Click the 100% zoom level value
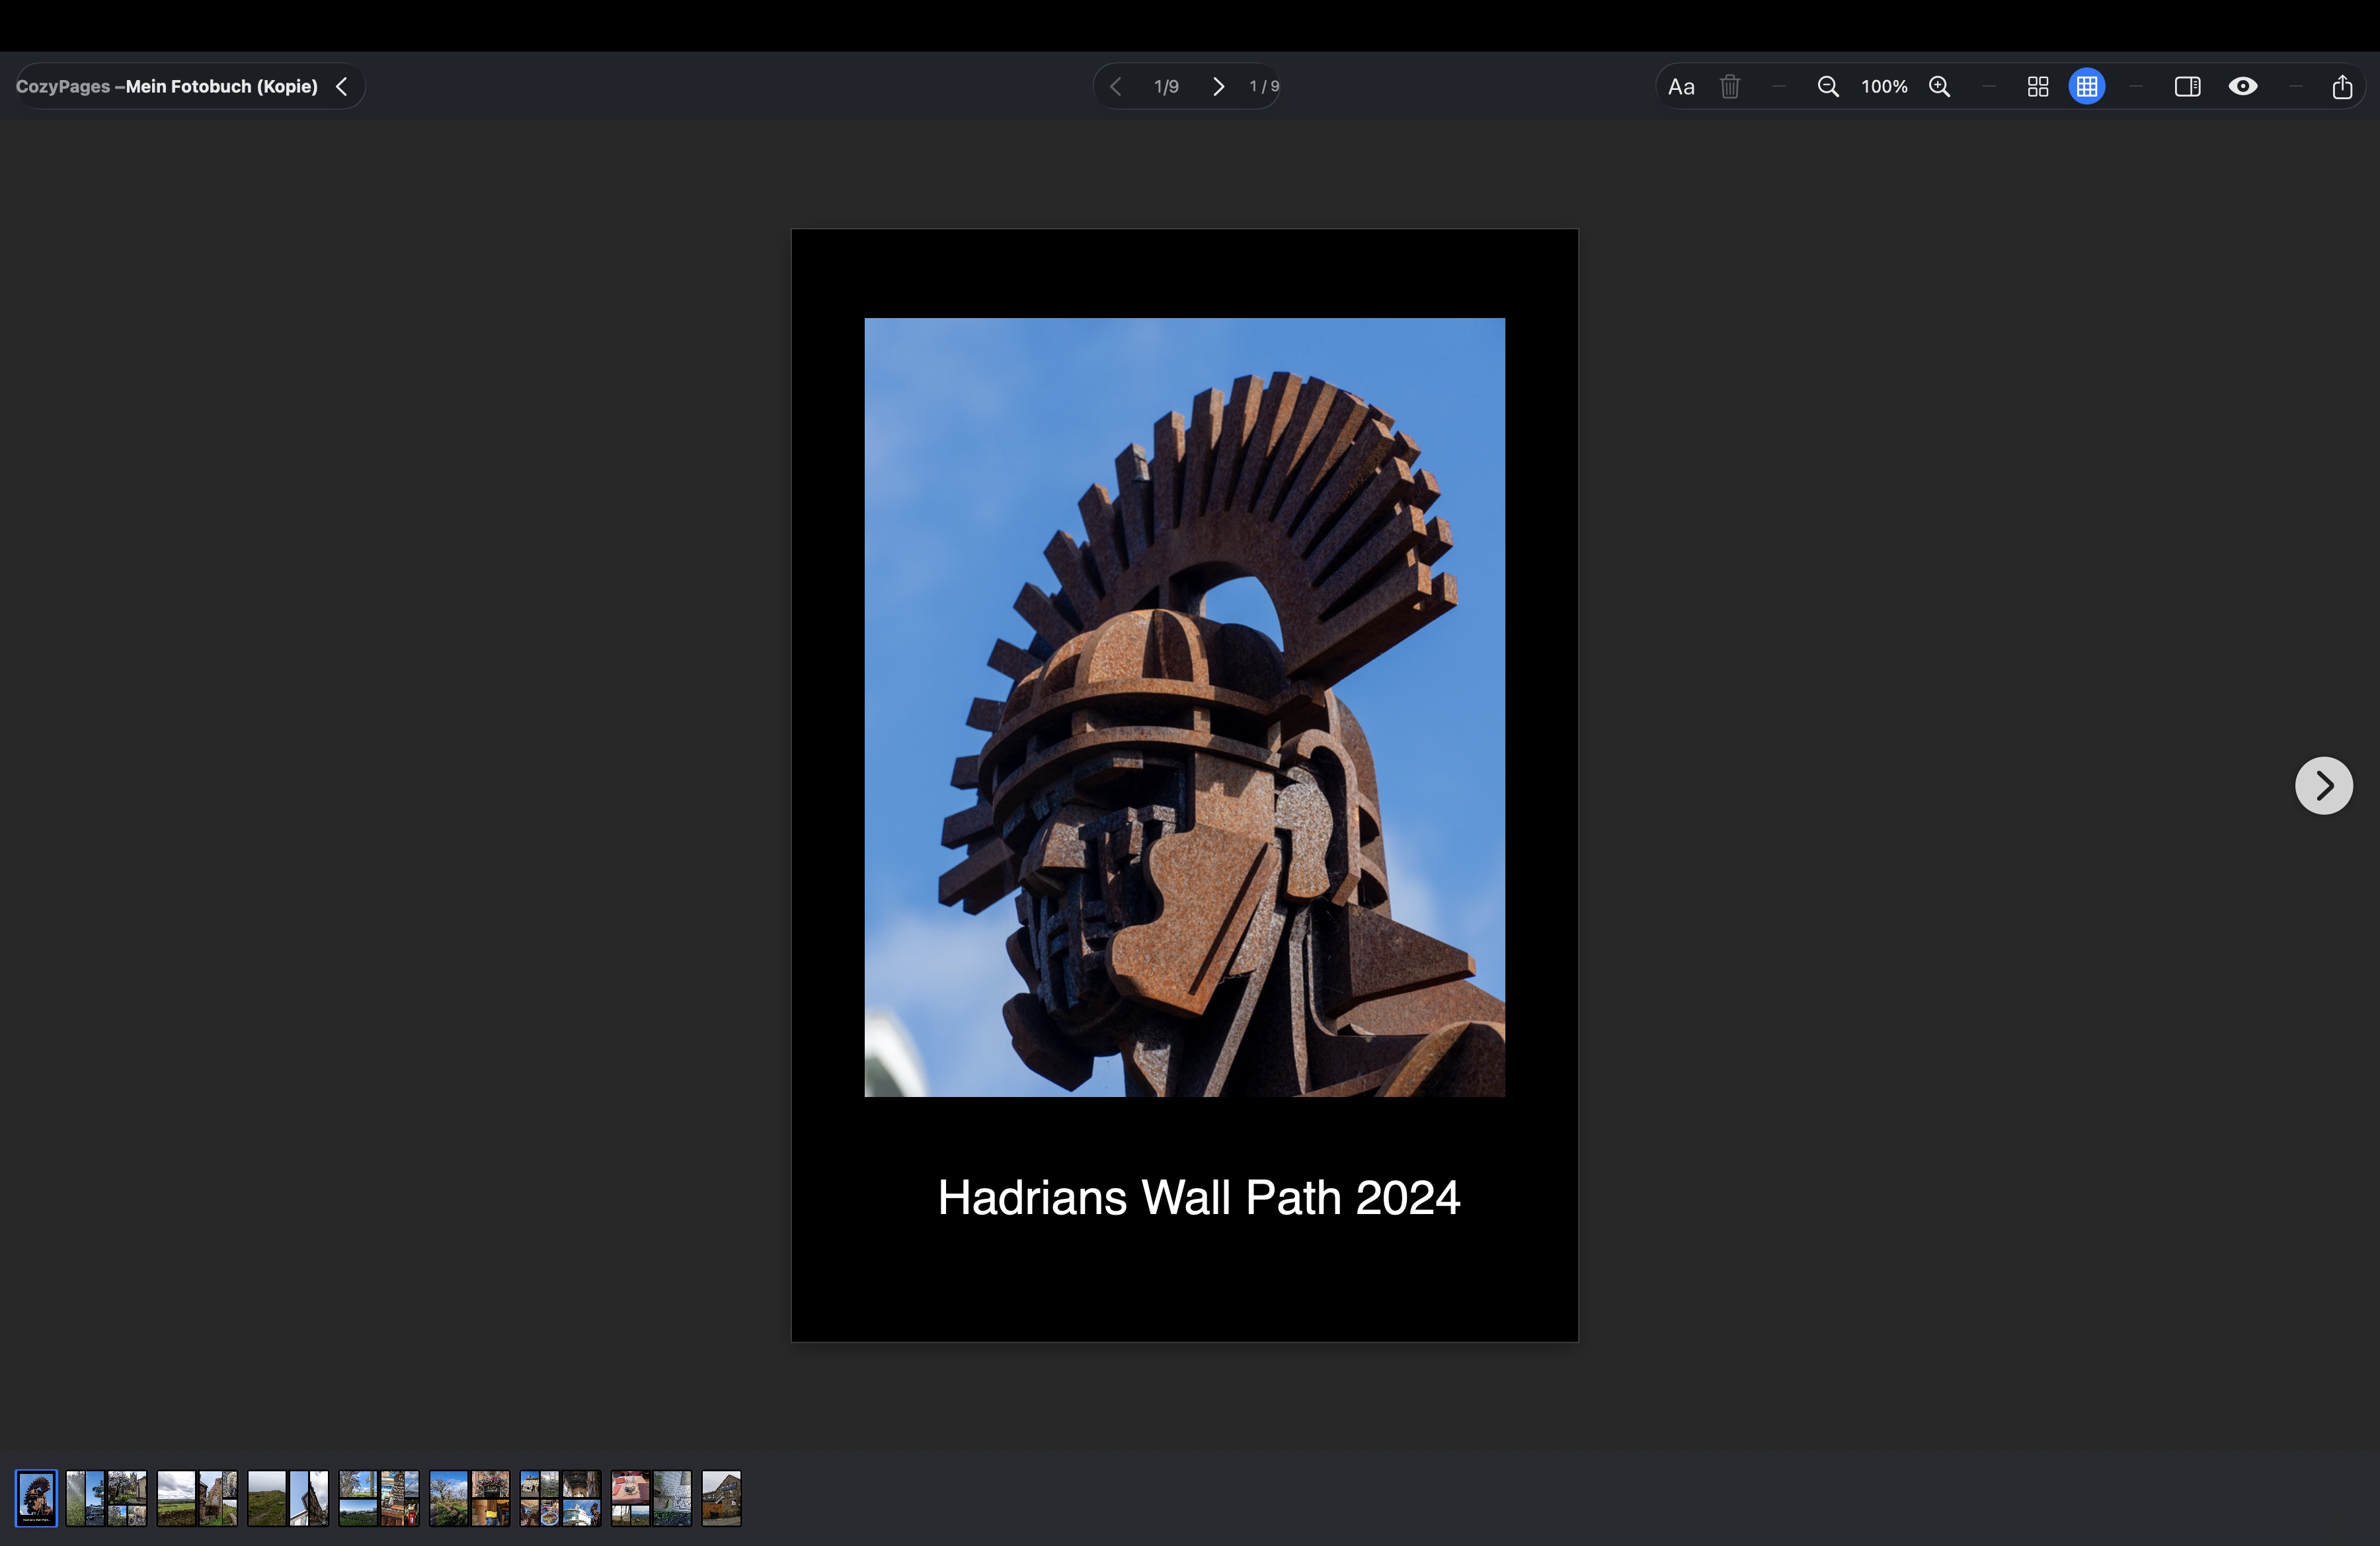 (1884, 87)
